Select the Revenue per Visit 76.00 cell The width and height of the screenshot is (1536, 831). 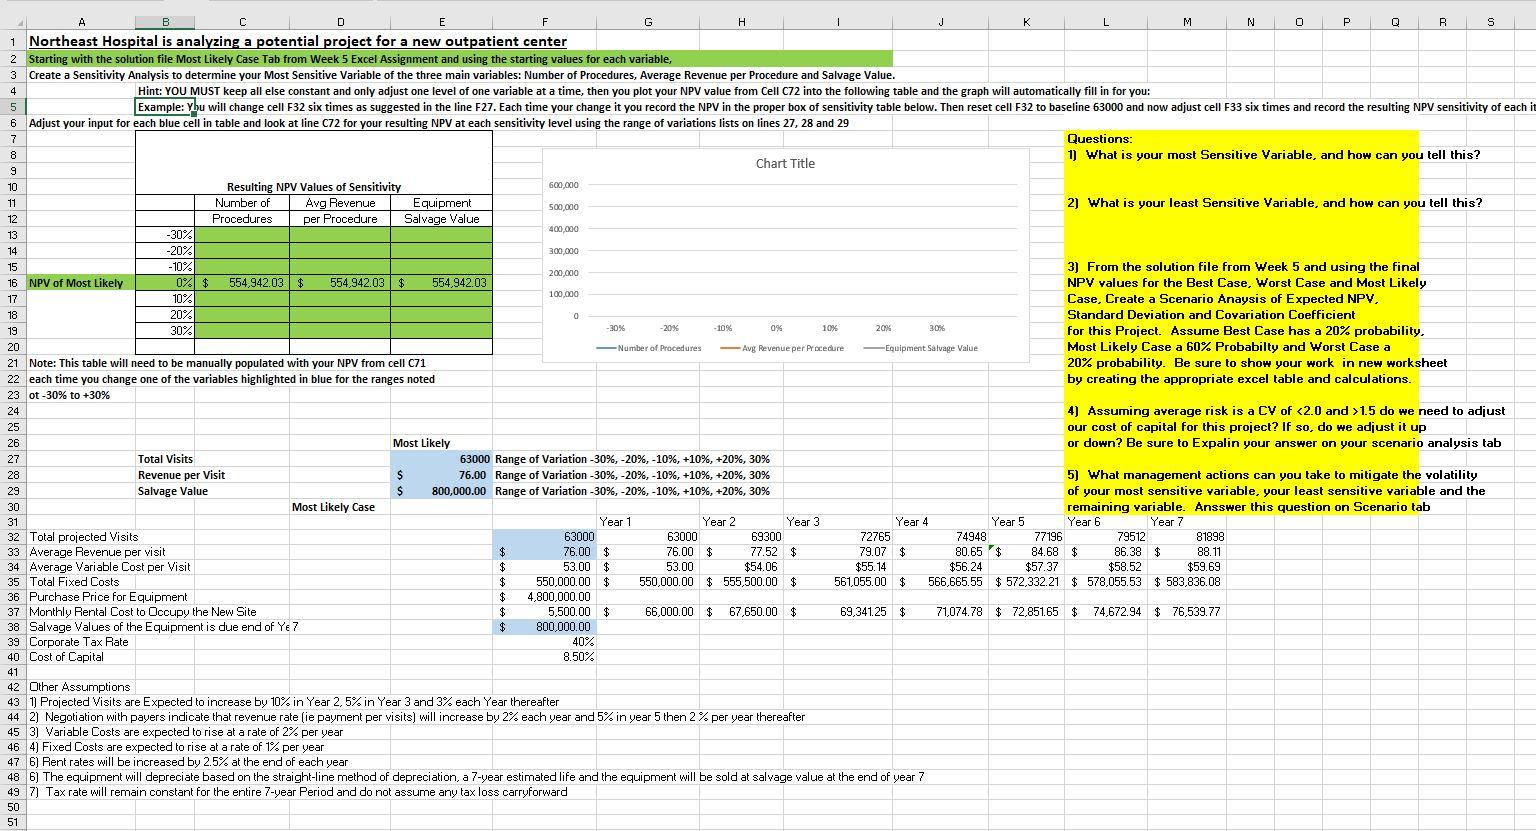443,475
